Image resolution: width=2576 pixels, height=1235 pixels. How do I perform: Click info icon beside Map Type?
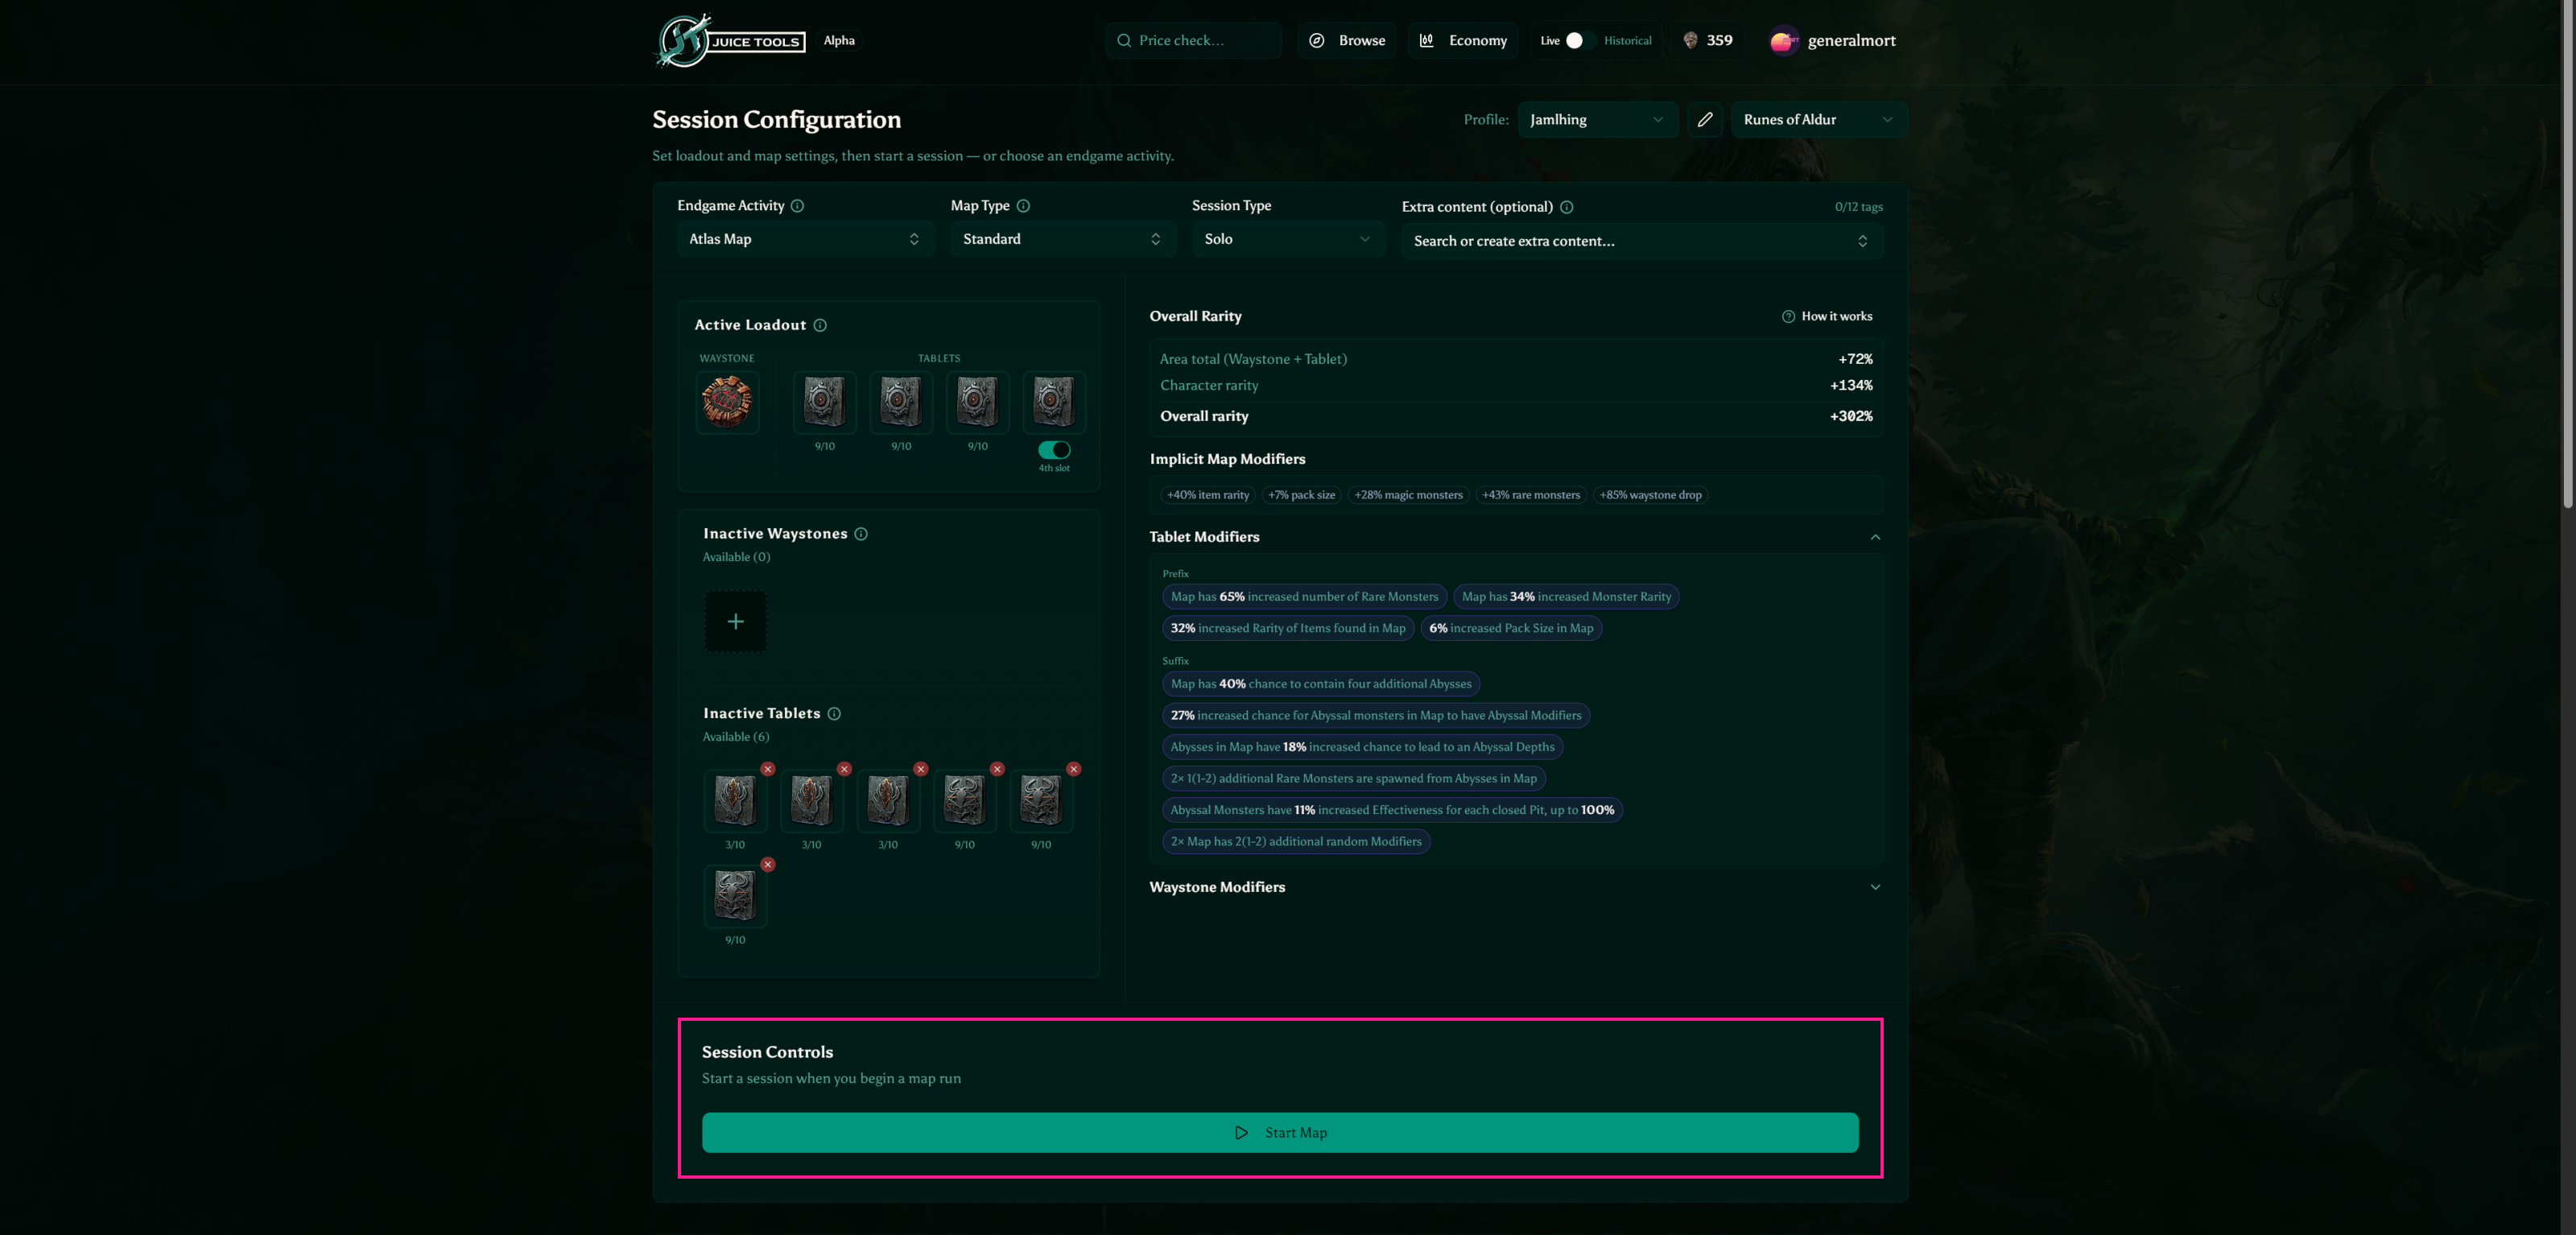1023,206
